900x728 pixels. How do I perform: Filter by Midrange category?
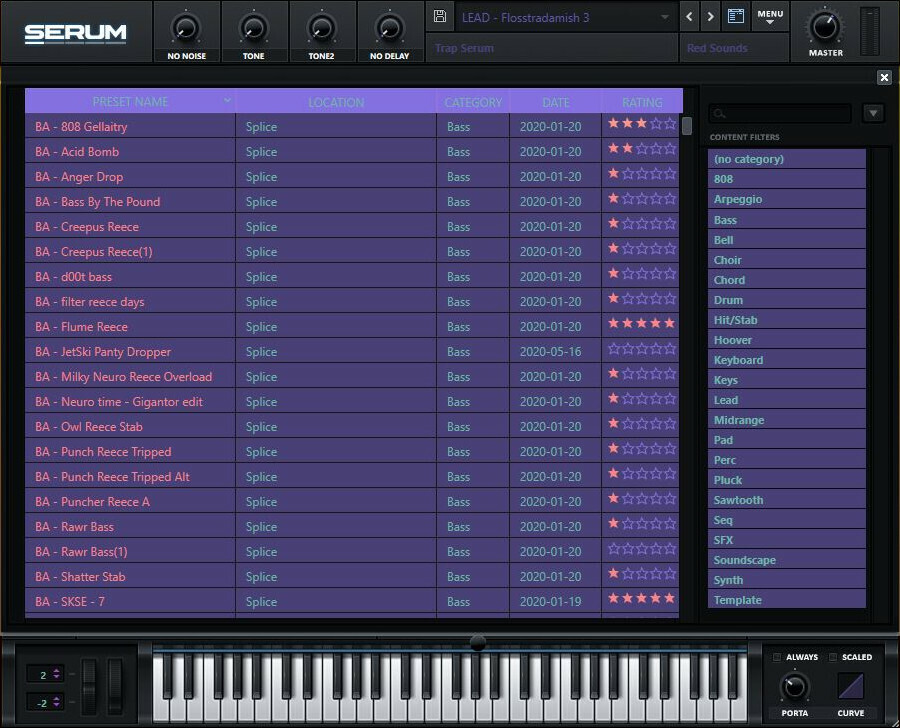pos(786,420)
